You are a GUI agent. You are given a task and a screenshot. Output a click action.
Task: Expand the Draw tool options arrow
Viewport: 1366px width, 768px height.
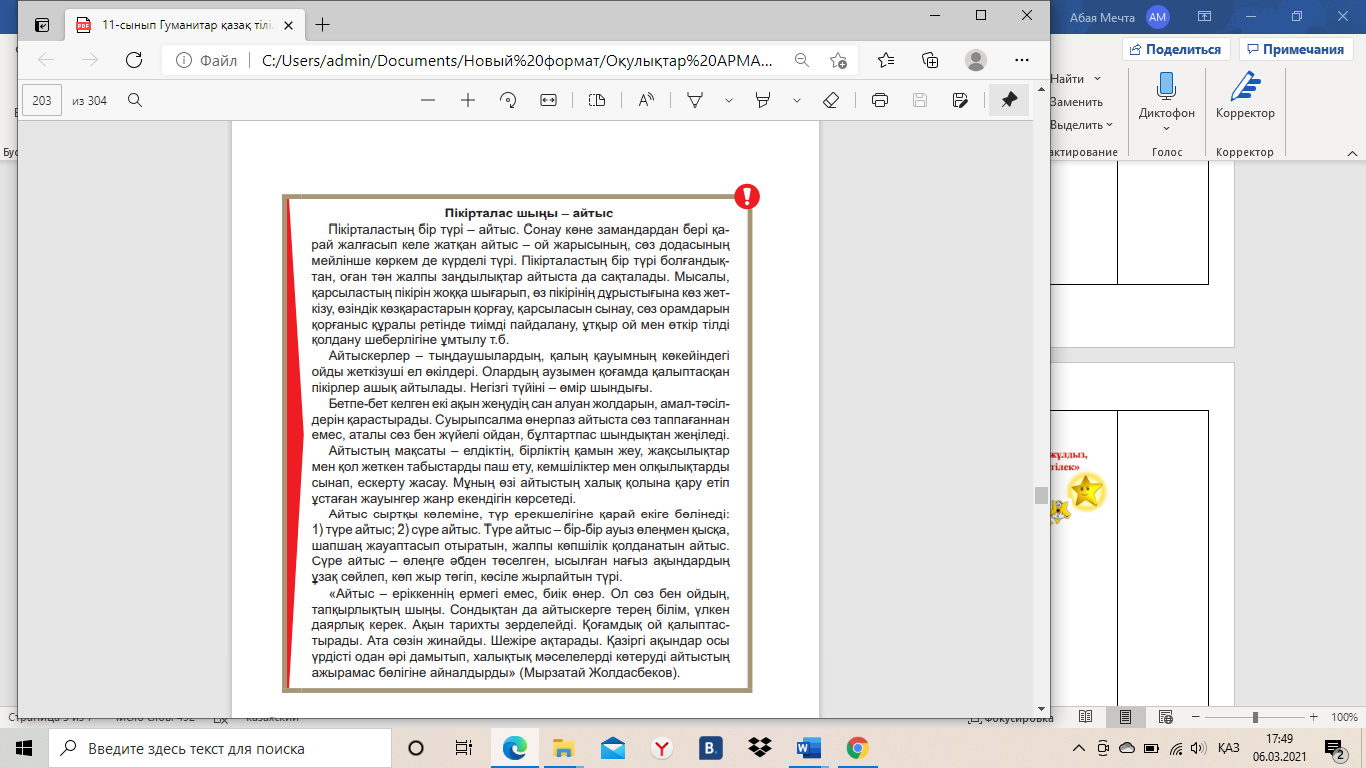click(729, 100)
